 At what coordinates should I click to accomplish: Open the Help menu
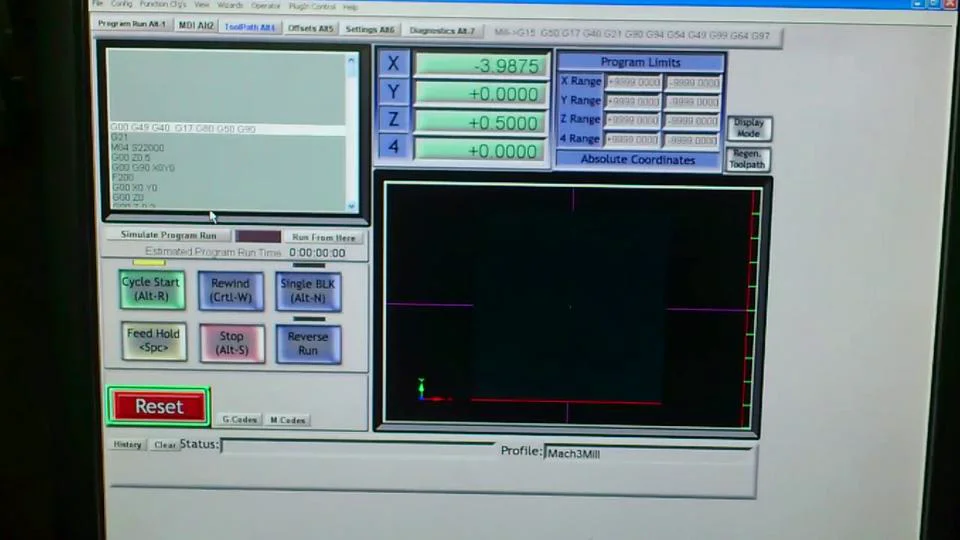[x=350, y=7]
